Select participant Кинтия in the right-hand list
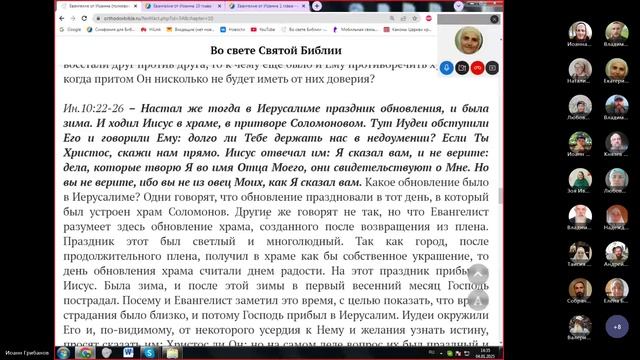This screenshot has width=640, height=360. [617, 144]
